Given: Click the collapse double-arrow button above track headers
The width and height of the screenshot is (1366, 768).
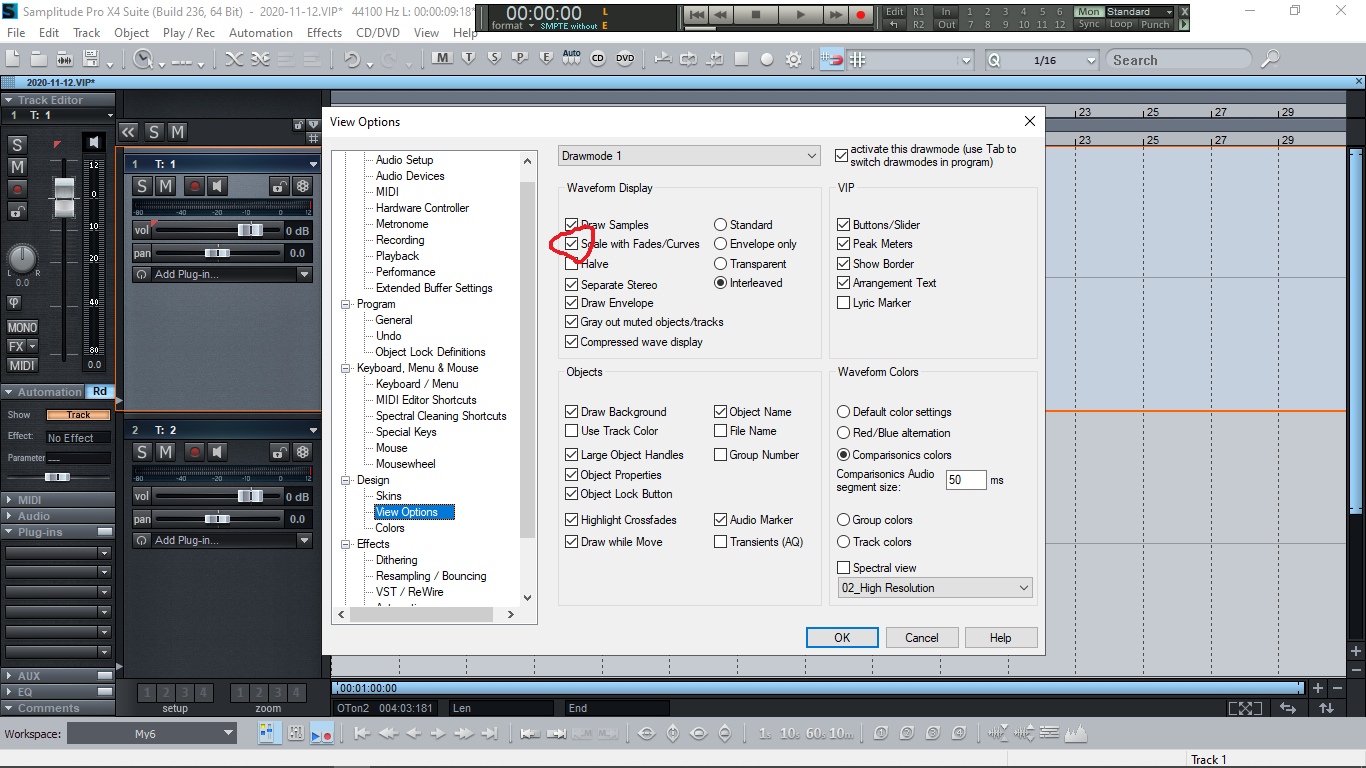Looking at the screenshot, I should click(x=128, y=132).
